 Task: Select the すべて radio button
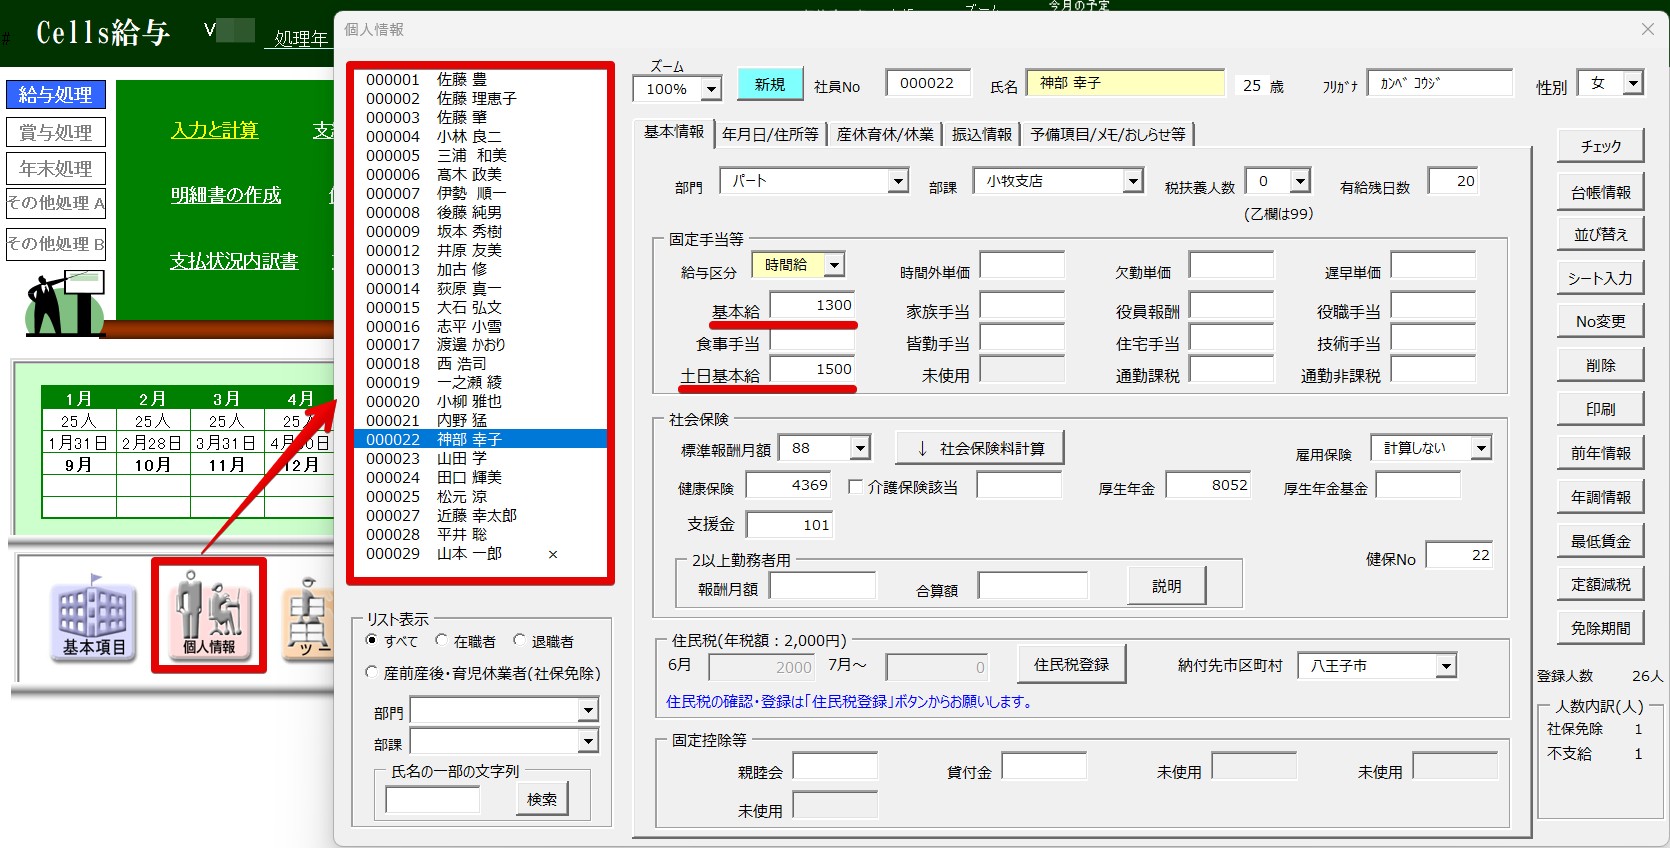click(372, 640)
